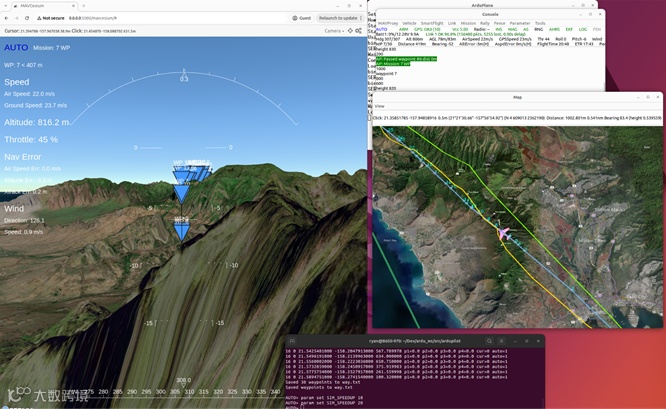Open the browser tab search chevron
Image resolution: width=666 pixels, height=409 pixels.
tap(6, 6)
